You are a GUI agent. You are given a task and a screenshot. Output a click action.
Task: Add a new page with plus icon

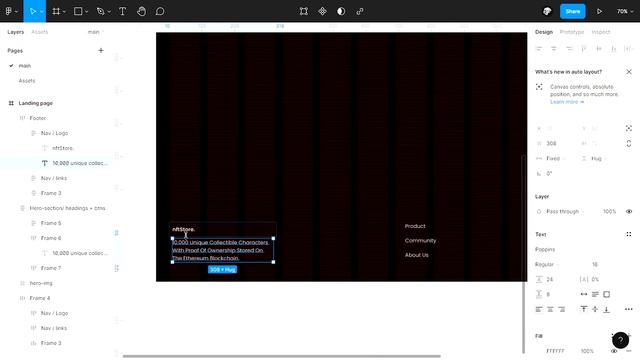(101, 51)
